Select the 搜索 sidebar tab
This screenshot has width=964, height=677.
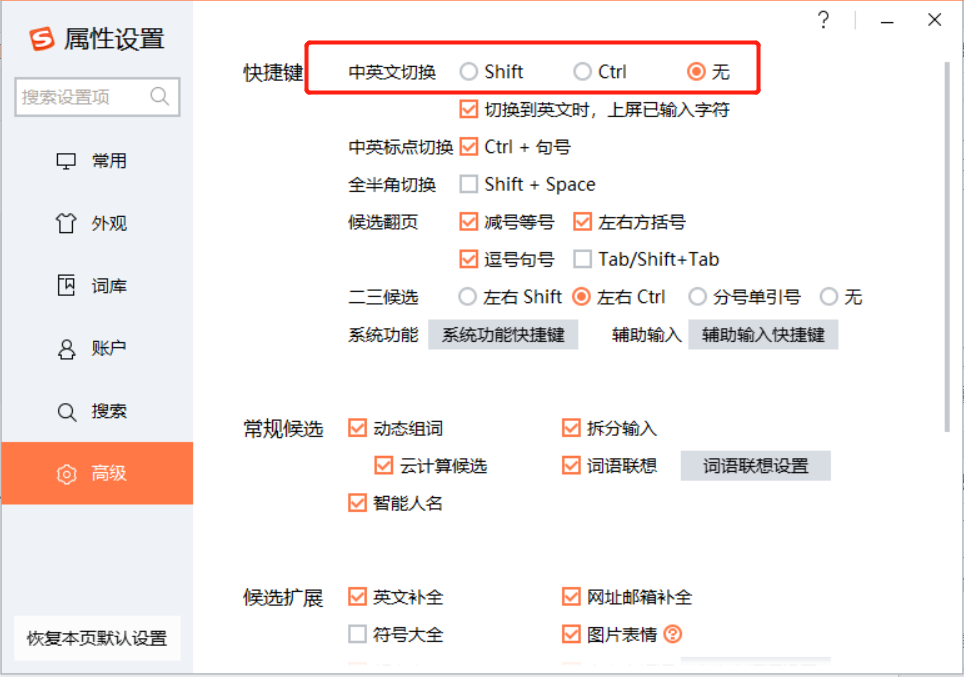coord(96,411)
